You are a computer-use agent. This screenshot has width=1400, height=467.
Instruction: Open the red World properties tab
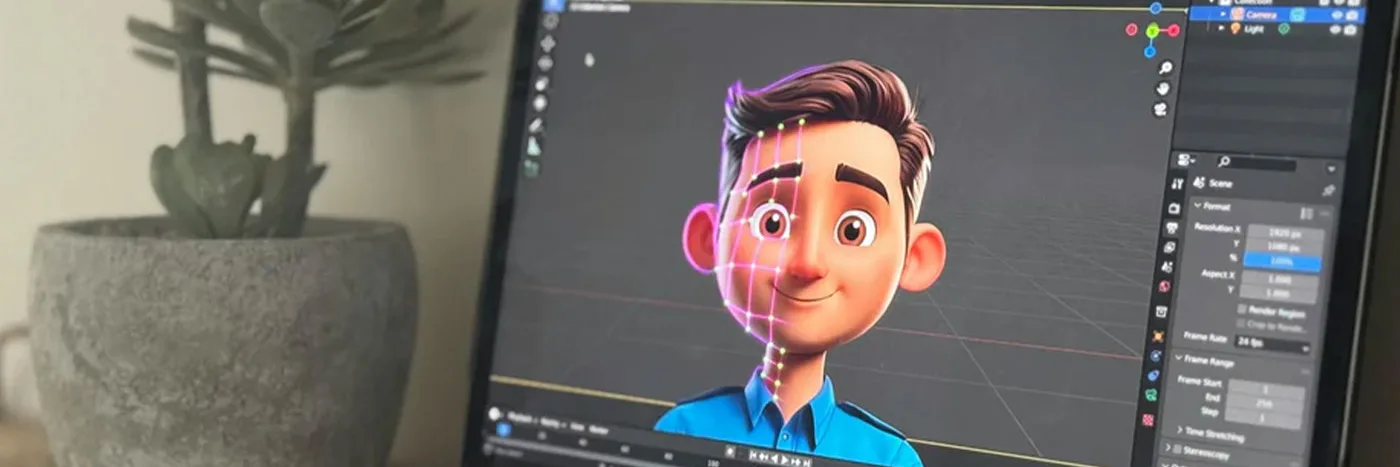click(1164, 286)
